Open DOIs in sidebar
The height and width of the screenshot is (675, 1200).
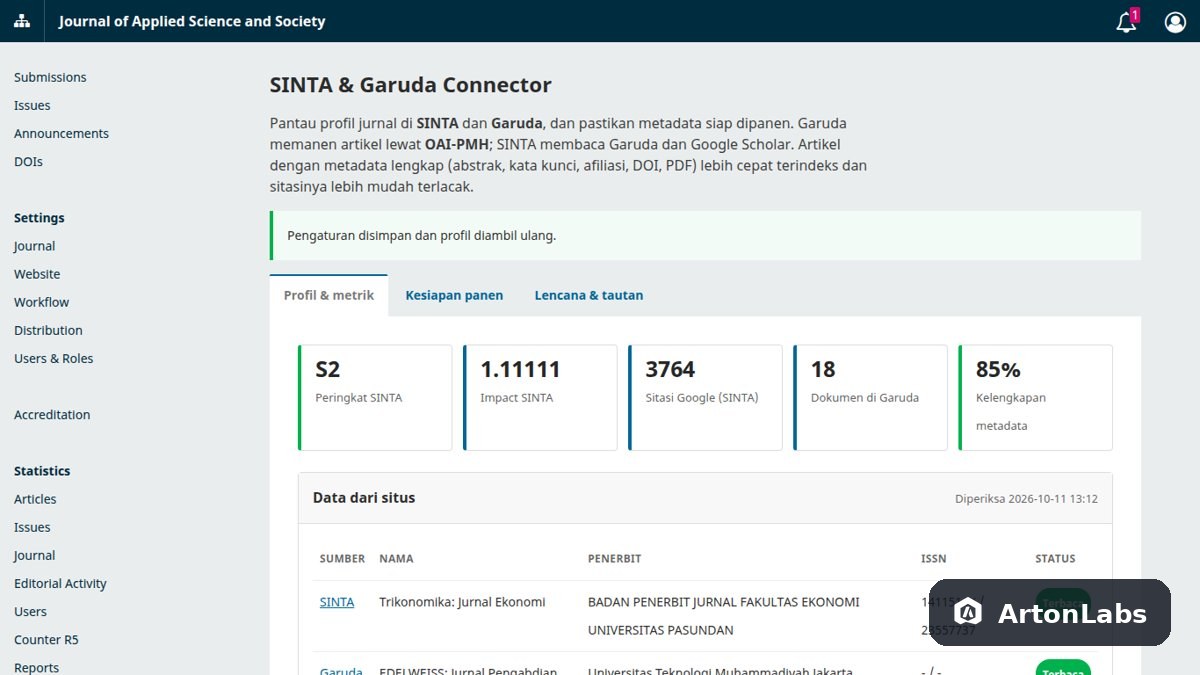click(28, 161)
